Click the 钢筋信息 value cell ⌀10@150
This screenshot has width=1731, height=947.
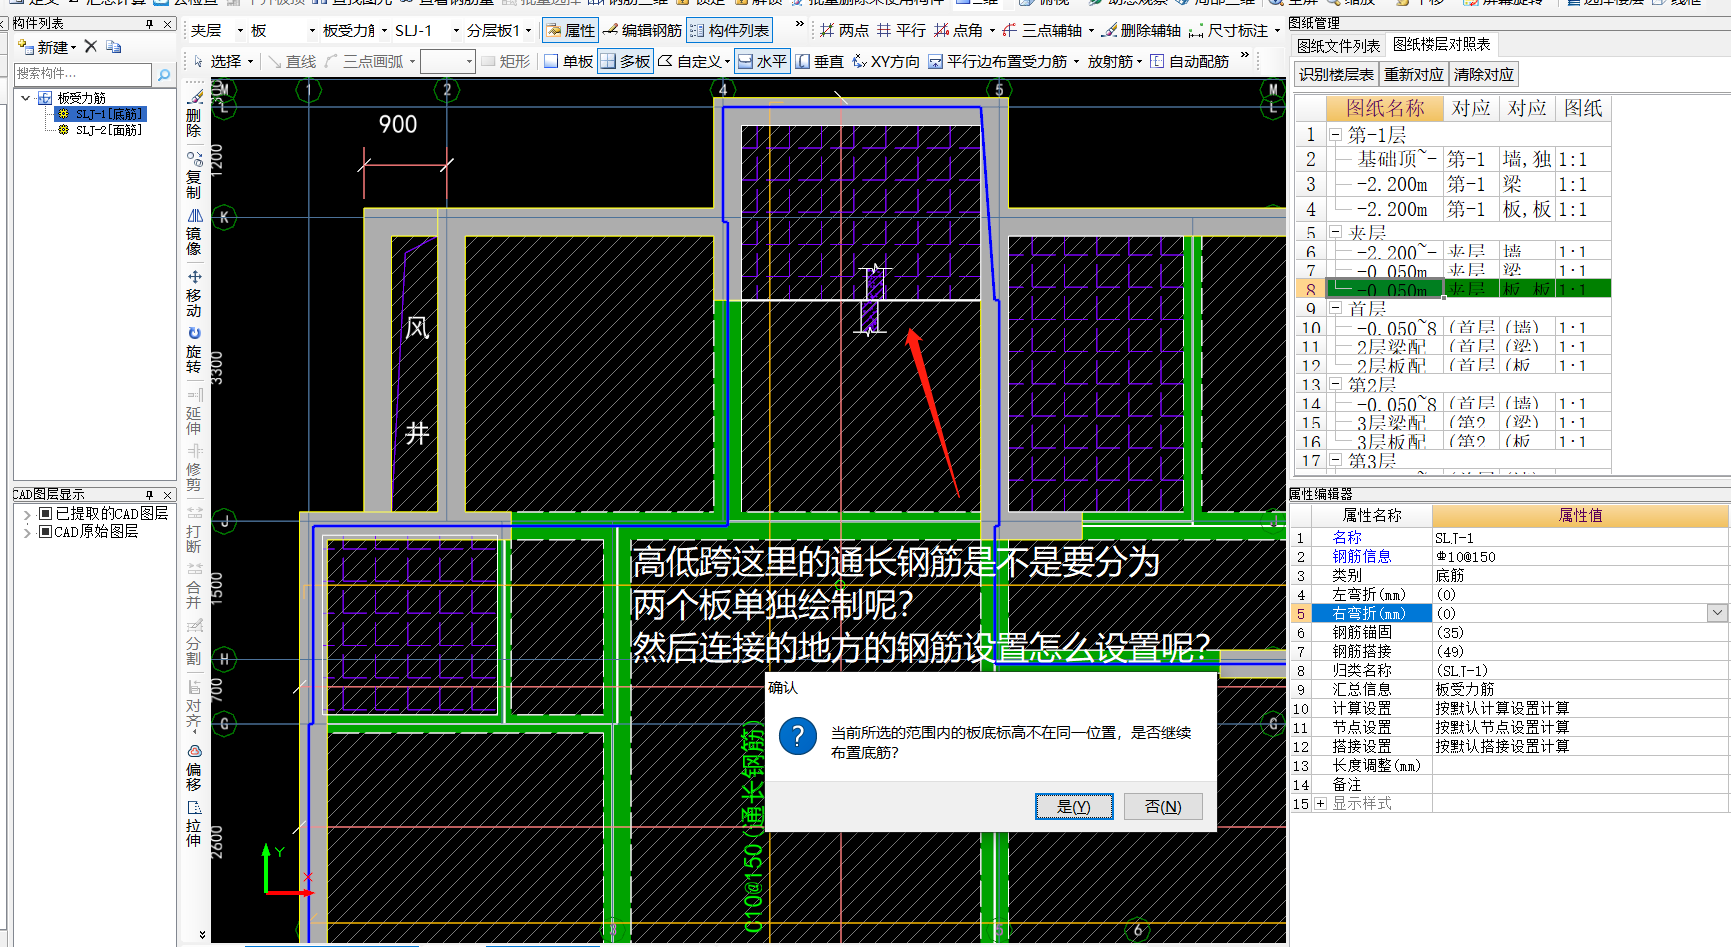(1580, 557)
